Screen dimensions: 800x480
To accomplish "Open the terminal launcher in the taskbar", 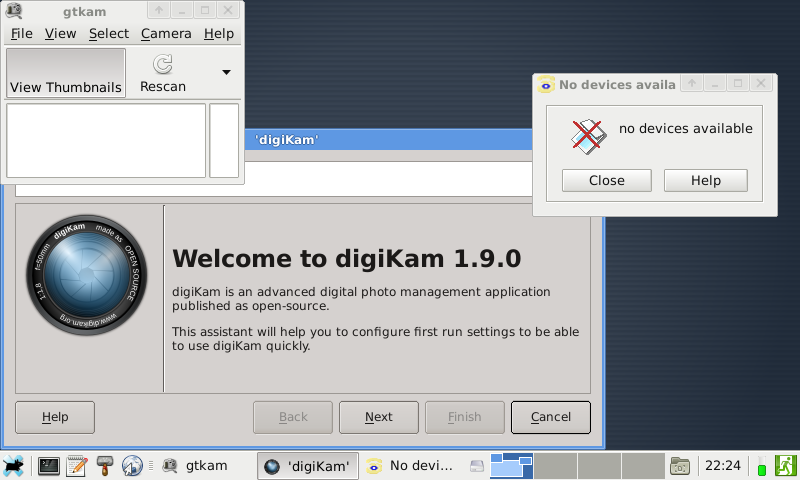I will pos(48,465).
